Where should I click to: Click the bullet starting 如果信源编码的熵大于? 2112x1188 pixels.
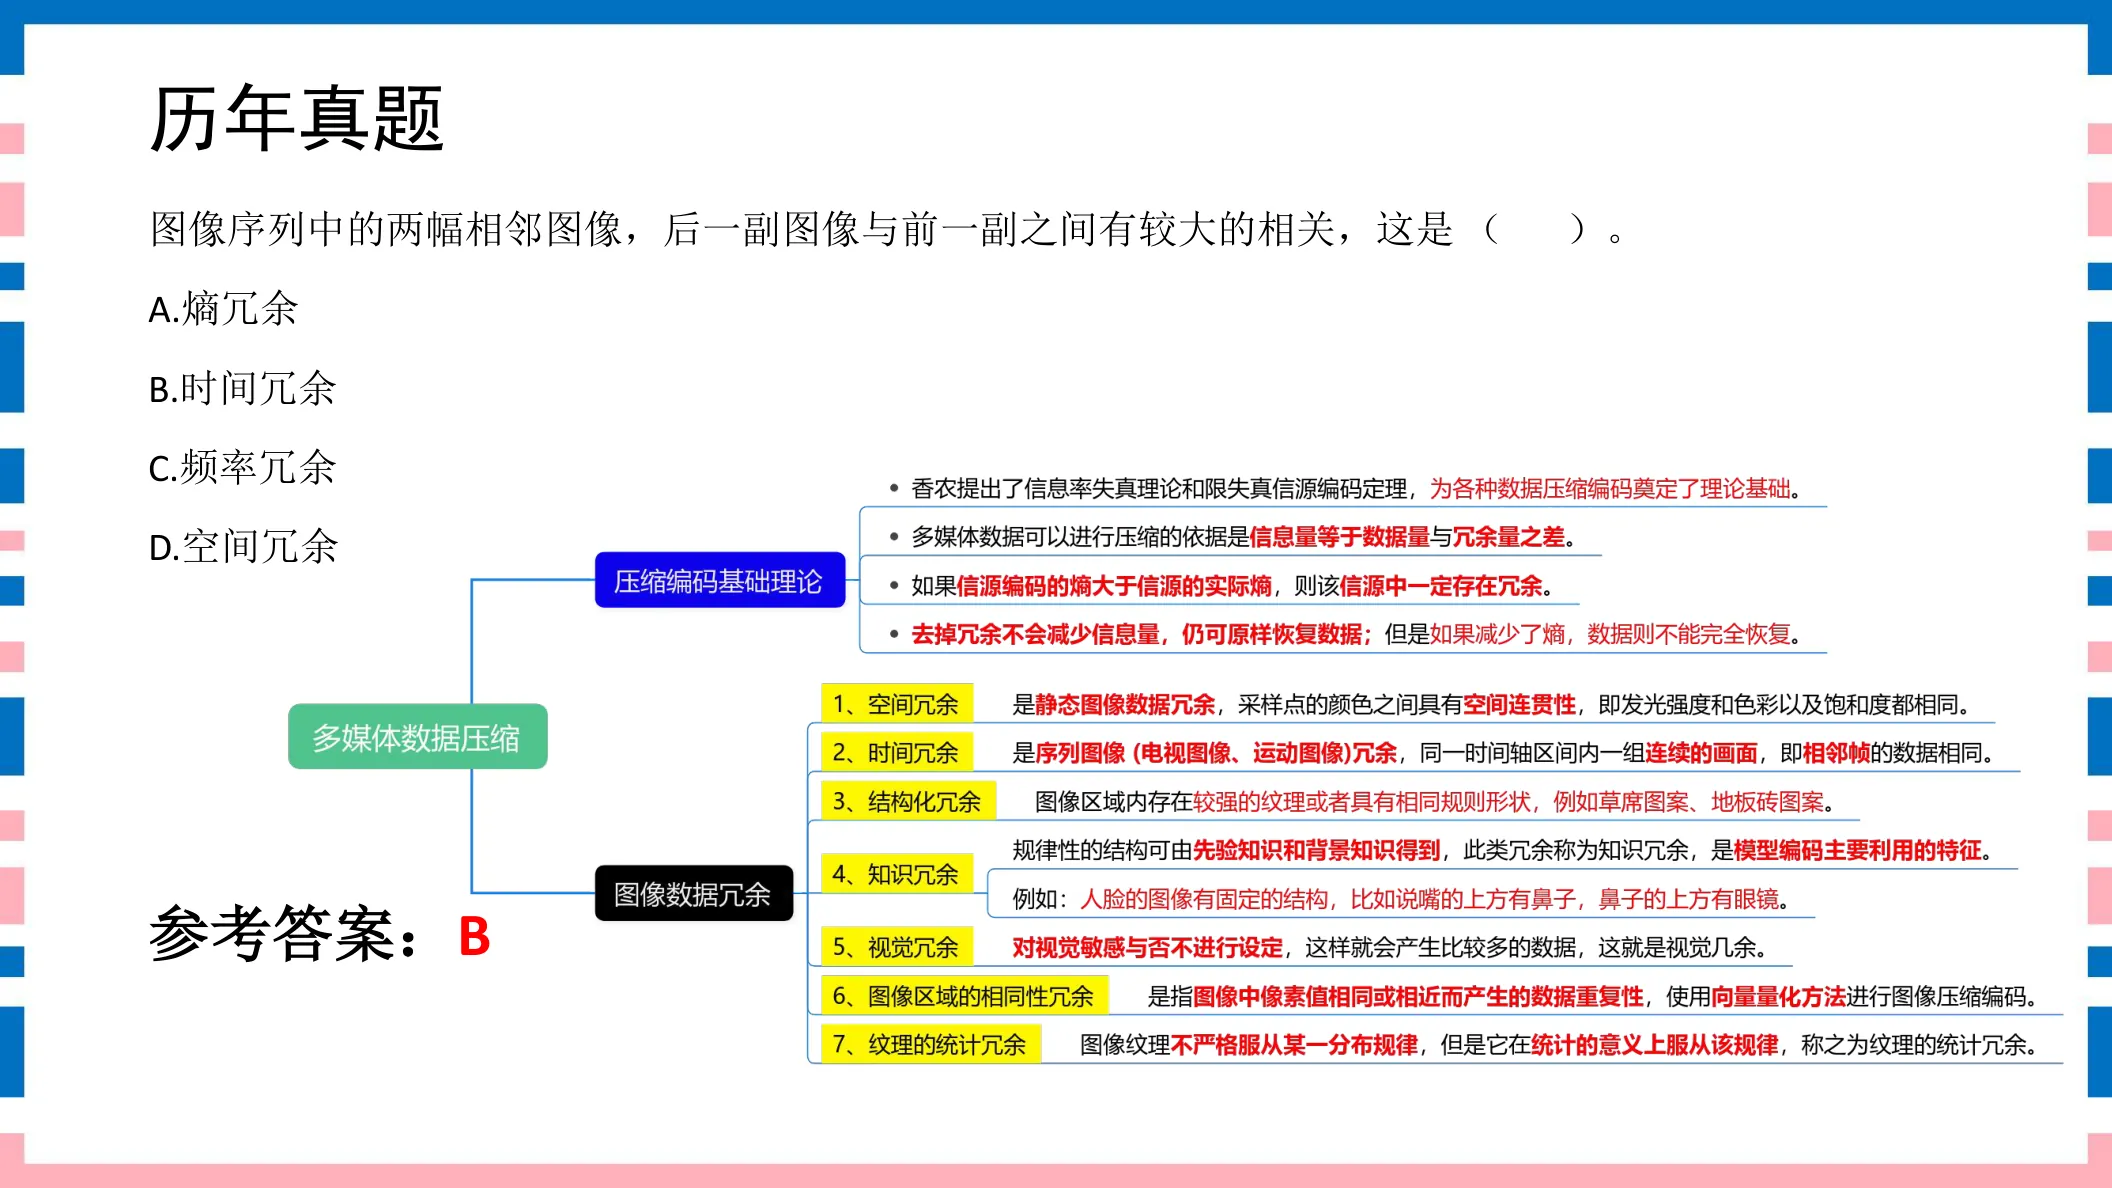(1221, 586)
